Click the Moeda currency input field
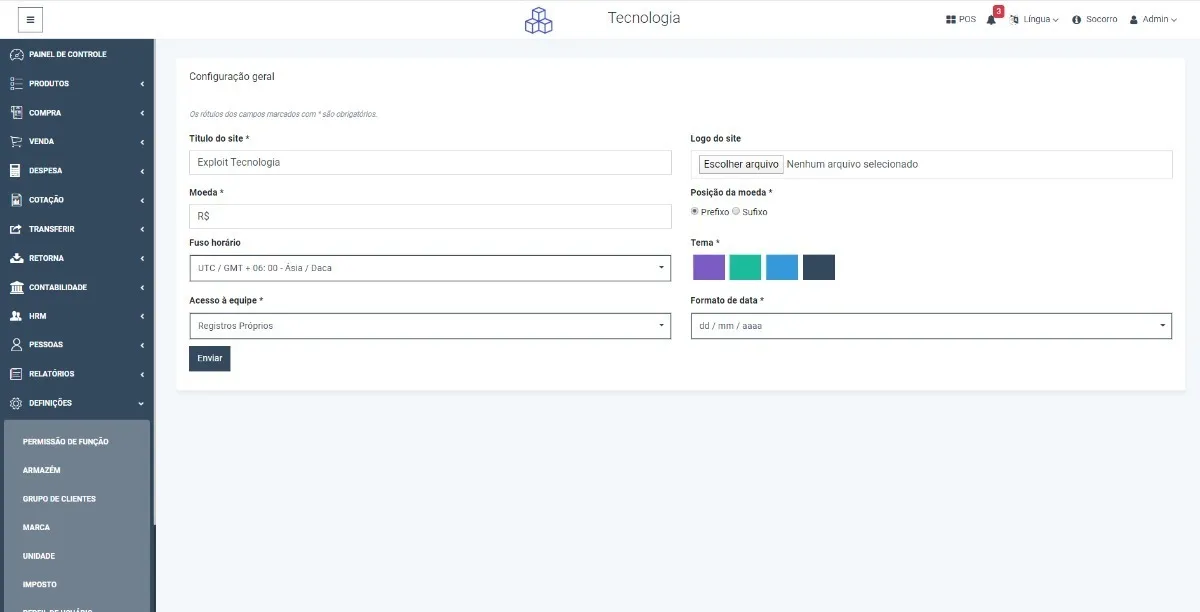 (430, 216)
